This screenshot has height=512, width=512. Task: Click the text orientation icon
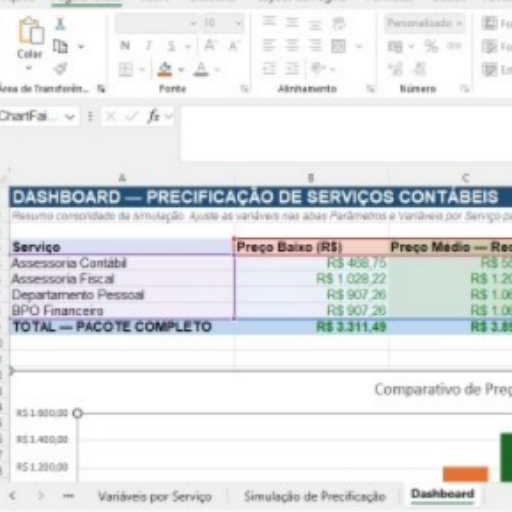pos(318,69)
